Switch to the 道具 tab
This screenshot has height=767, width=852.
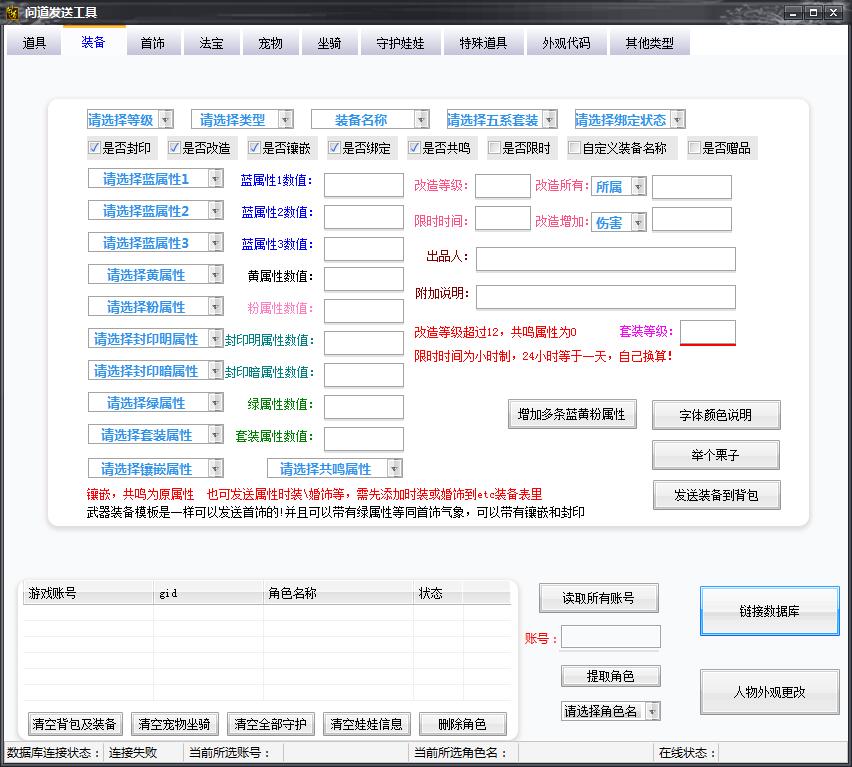click(x=34, y=43)
